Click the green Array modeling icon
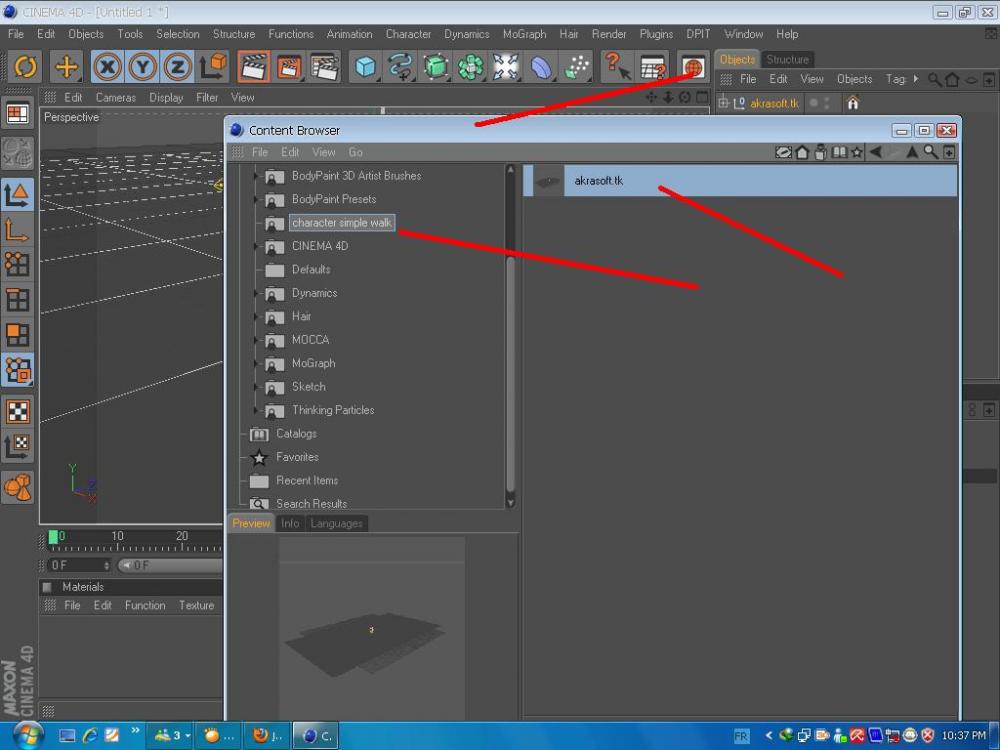The height and width of the screenshot is (750, 1000). pyautogui.click(x=471, y=66)
